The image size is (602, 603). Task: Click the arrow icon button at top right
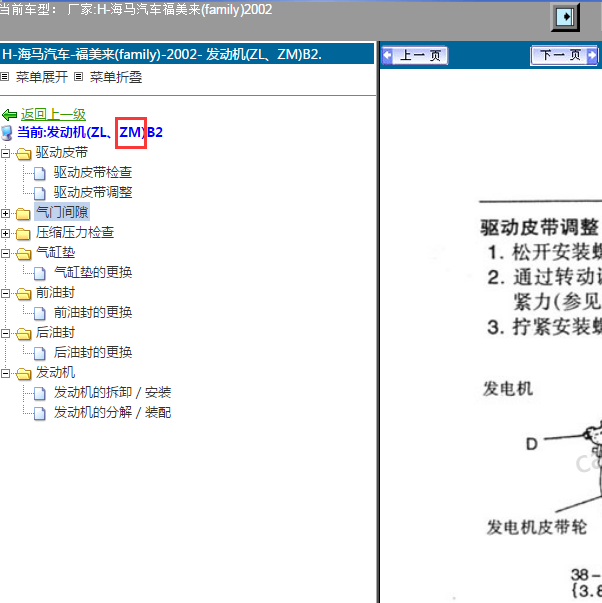pyautogui.click(x=565, y=17)
